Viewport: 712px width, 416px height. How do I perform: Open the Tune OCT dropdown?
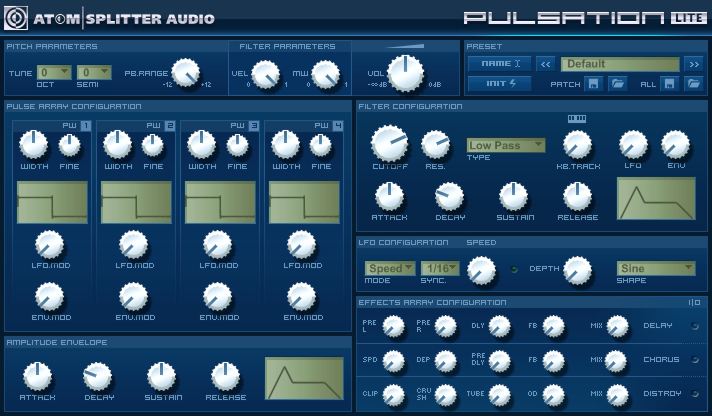[x=54, y=72]
